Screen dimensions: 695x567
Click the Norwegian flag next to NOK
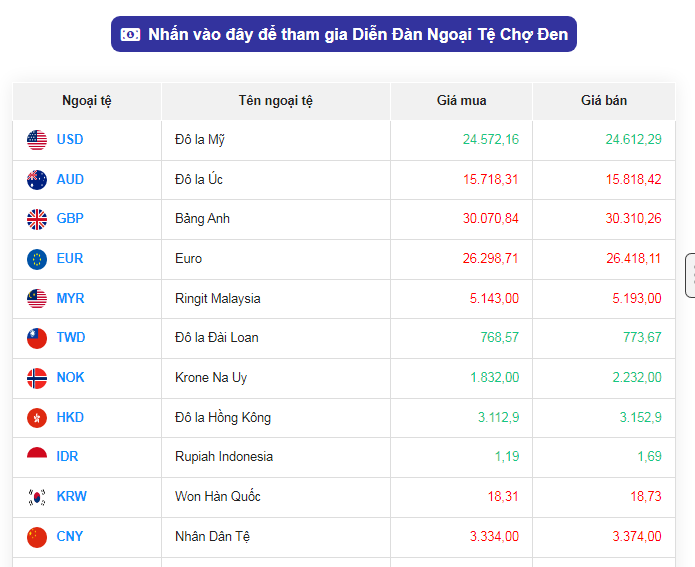tap(37, 378)
